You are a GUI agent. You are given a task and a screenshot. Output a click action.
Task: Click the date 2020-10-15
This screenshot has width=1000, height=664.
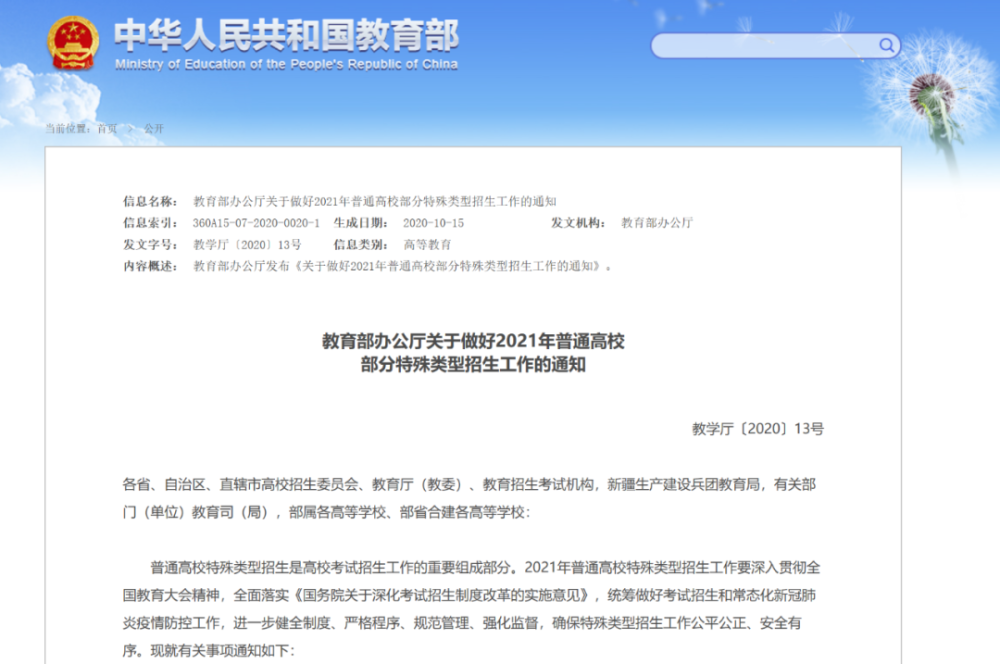pos(433,223)
